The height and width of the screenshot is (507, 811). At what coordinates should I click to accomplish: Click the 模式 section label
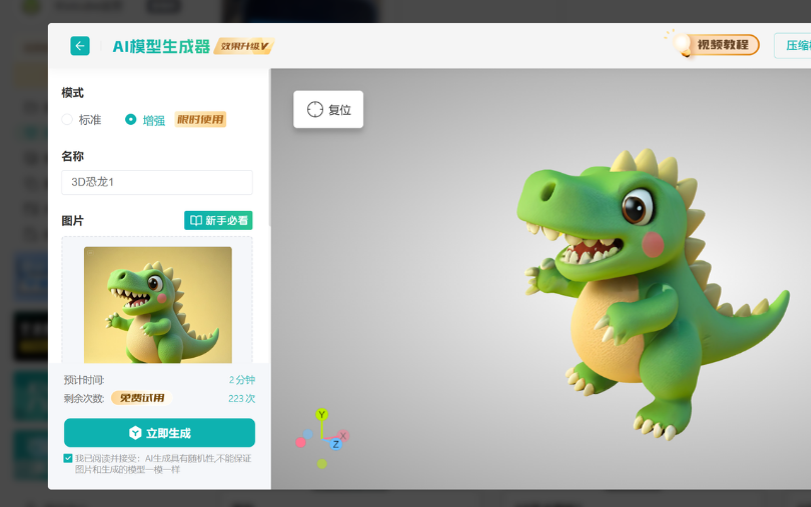(72, 93)
